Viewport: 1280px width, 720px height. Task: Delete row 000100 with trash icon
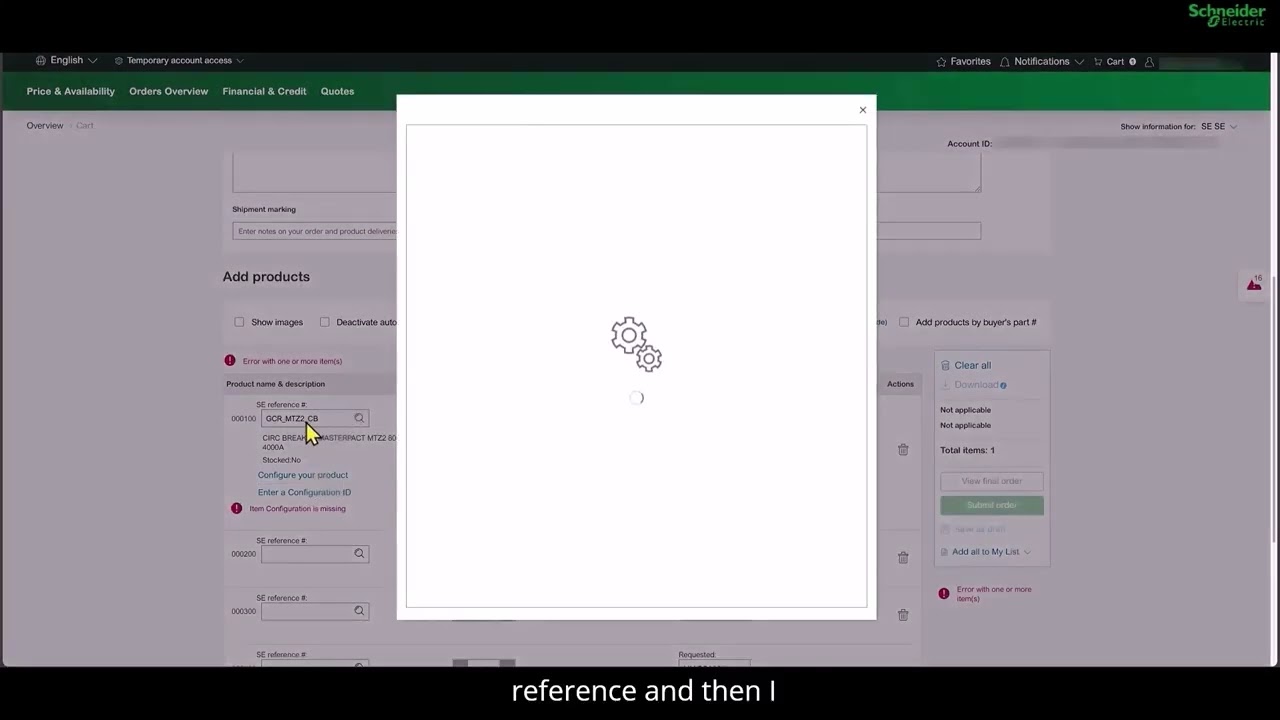[x=903, y=450]
